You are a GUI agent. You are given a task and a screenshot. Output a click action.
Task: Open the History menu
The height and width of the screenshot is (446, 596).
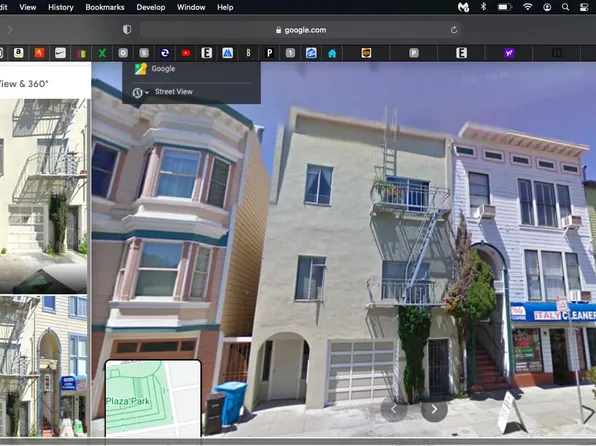(61, 7)
